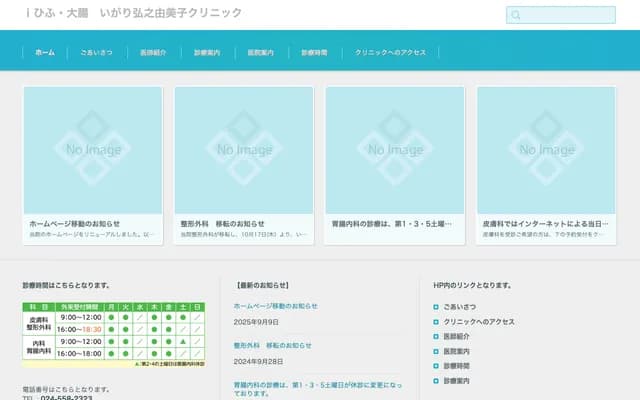Open the No Image thumbnail above 皮膚科ではインターネット card
Viewport: 640px width, 400px height.
pos(546,150)
